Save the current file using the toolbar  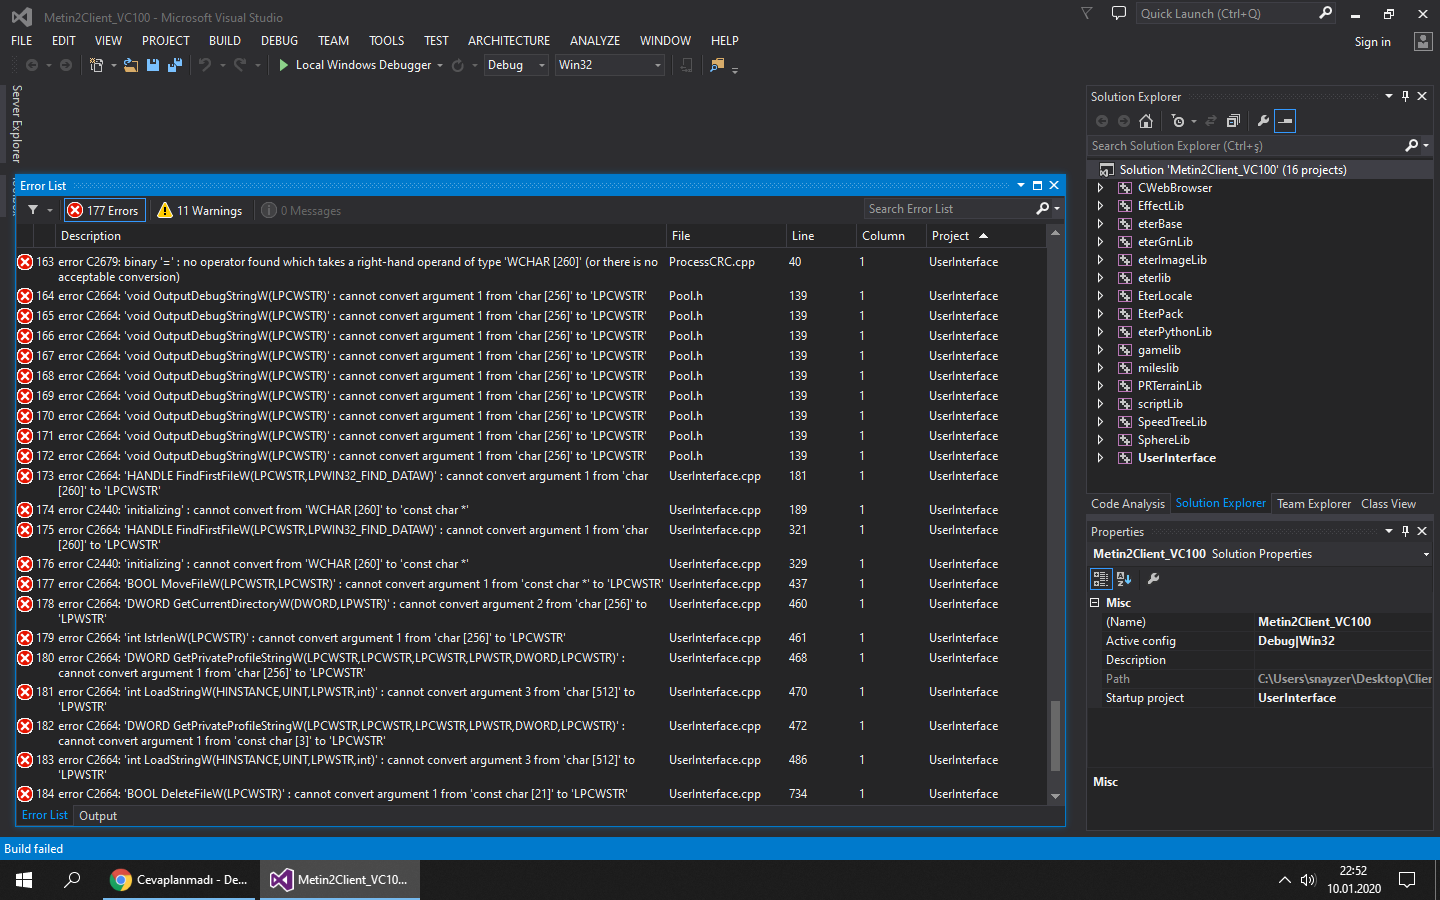tap(153, 65)
